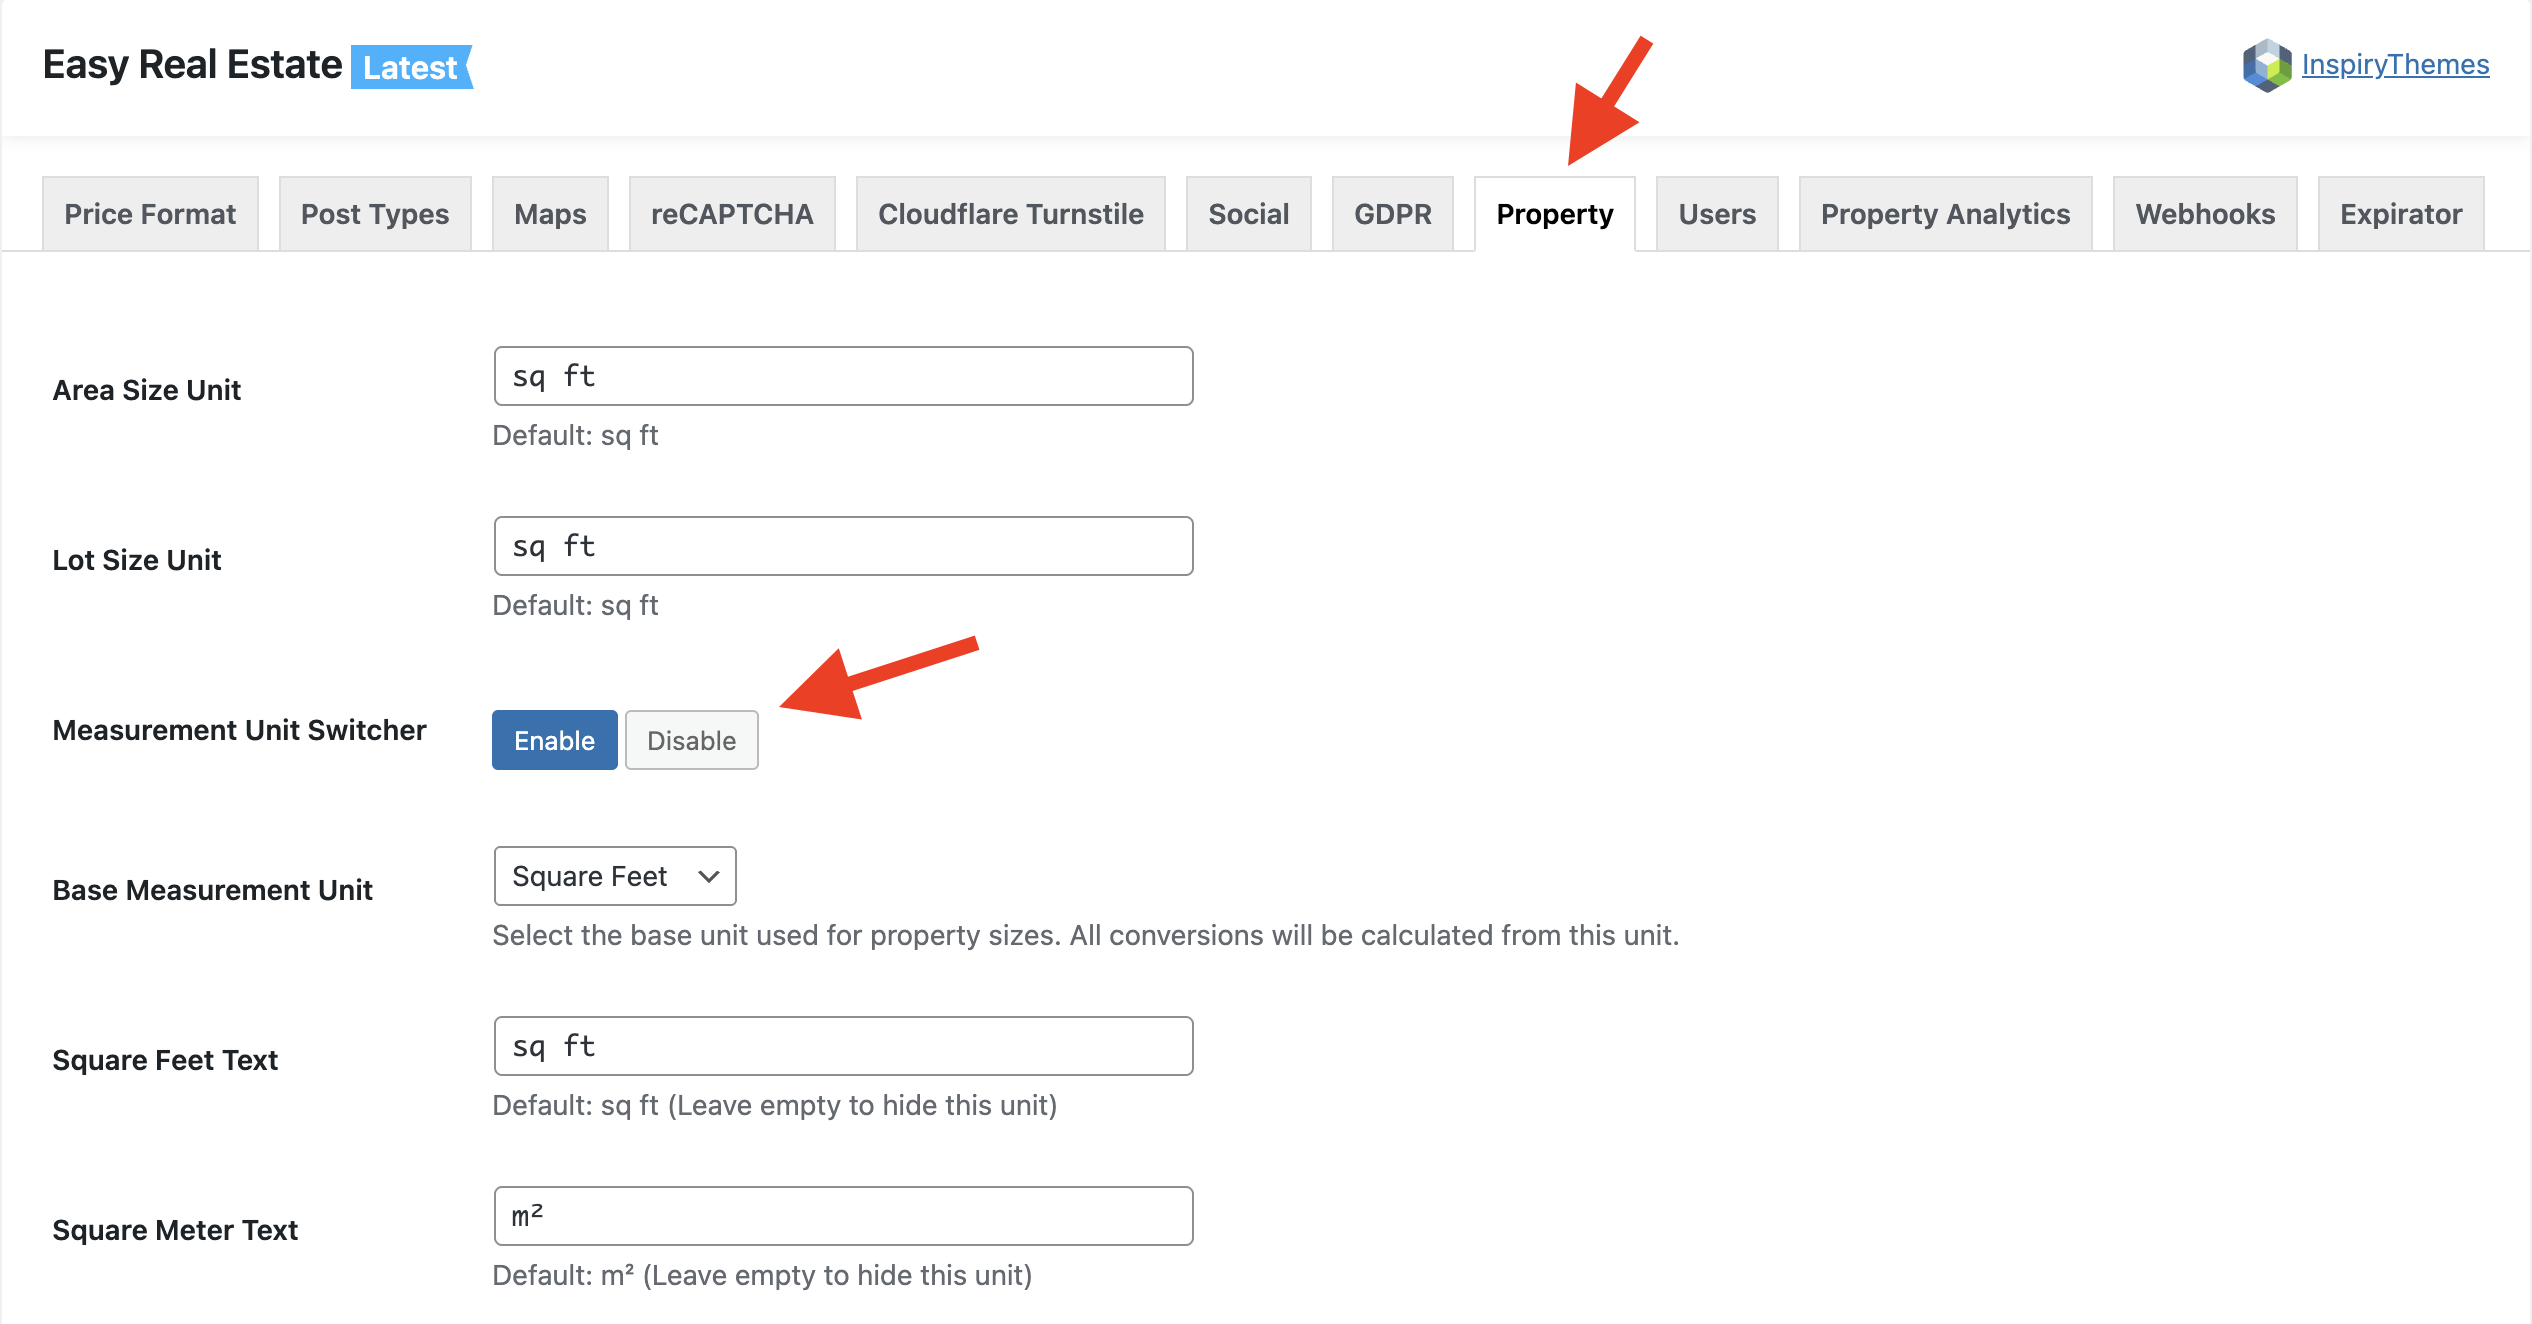Viewport: 2532px width, 1324px height.
Task: Disable the Measurement Unit Switcher
Action: click(x=691, y=740)
